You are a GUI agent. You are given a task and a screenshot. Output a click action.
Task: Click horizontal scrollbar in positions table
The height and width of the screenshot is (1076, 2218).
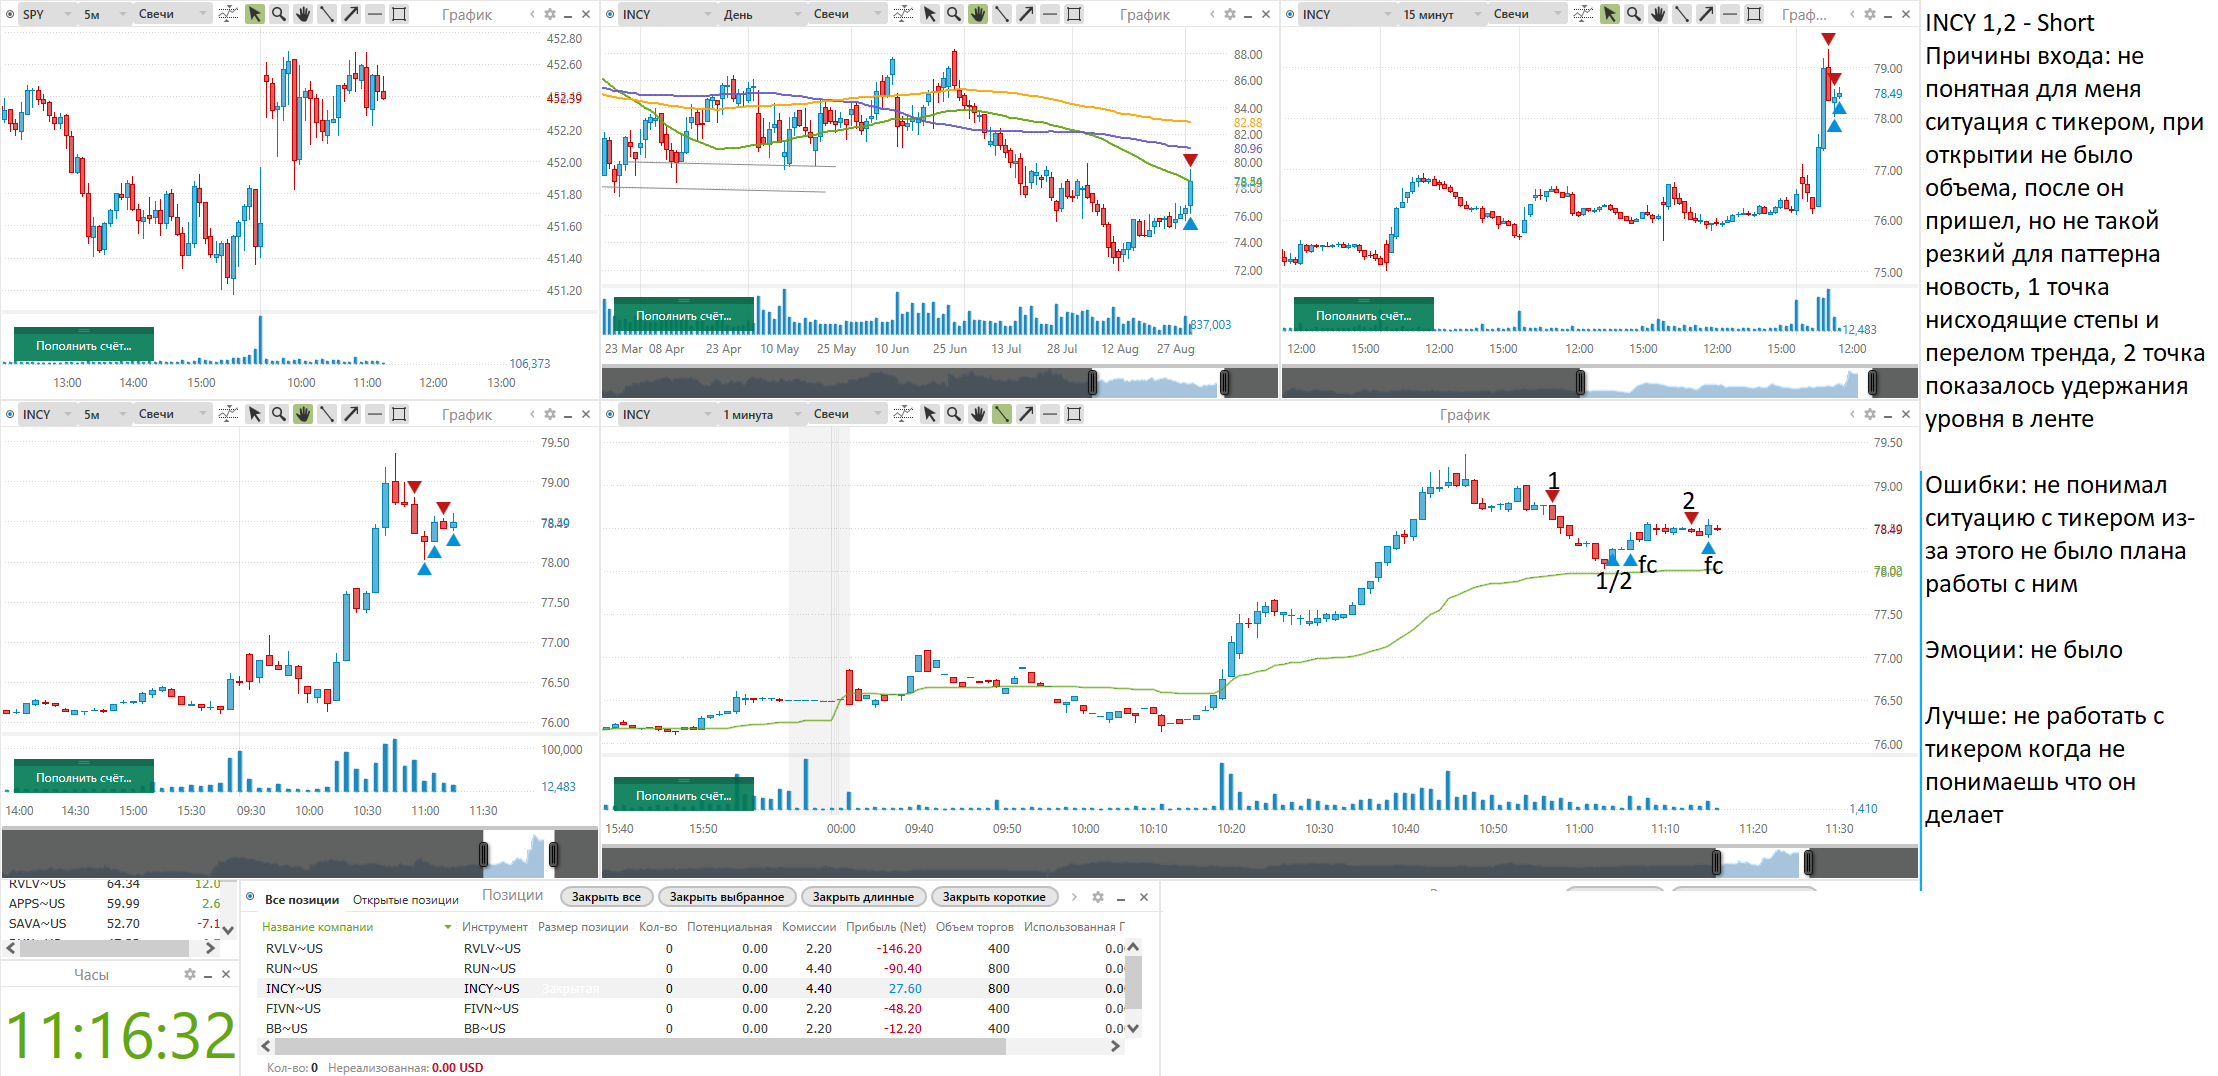[x=640, y=1046]
